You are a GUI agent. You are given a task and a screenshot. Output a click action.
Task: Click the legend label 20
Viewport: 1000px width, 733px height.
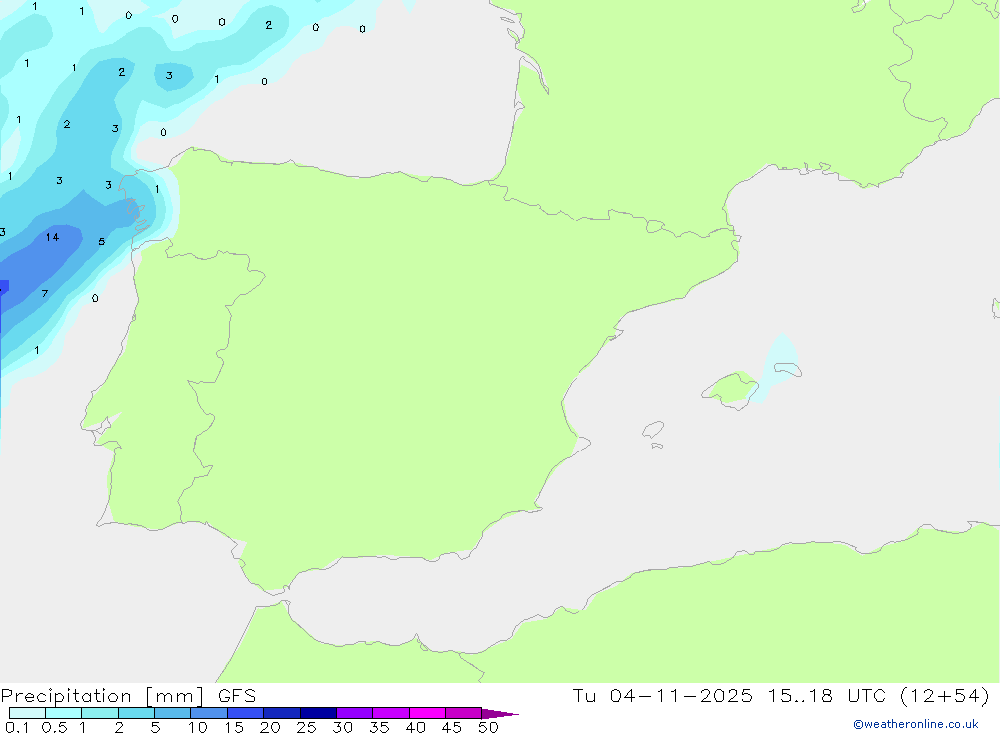(x=270, y=727)
